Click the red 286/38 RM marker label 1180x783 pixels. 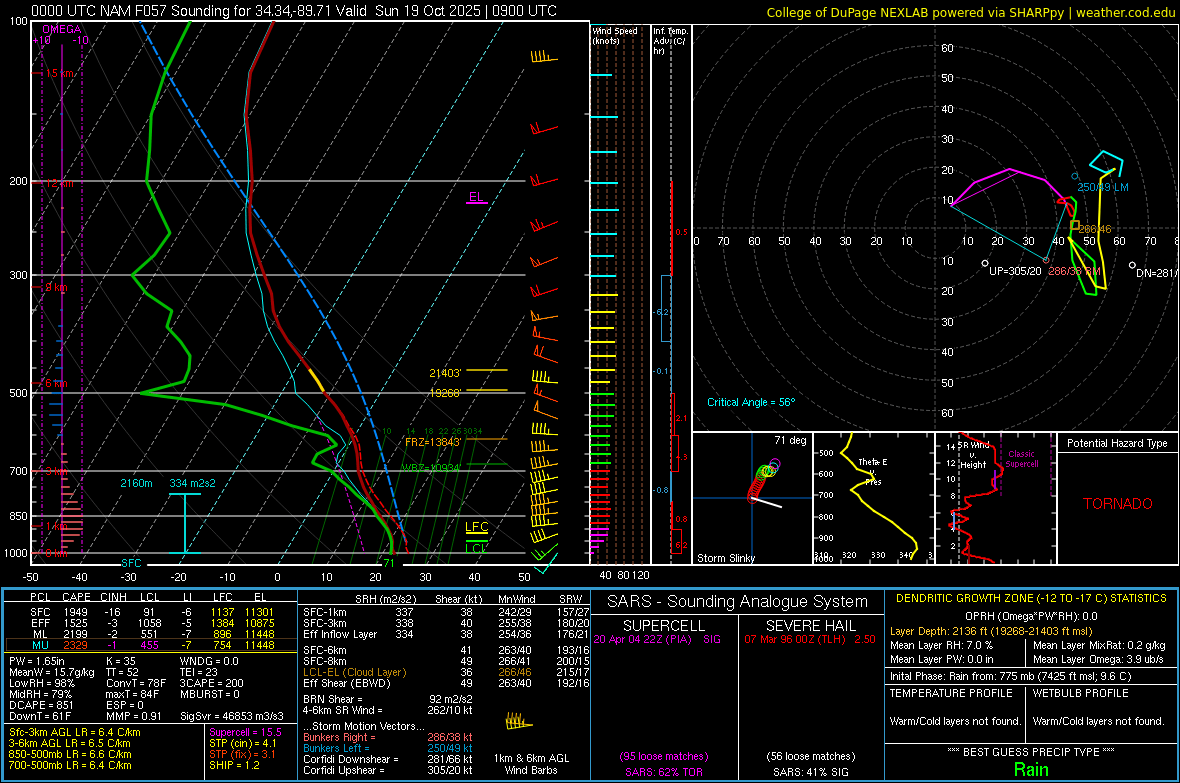pos(1074,271)
